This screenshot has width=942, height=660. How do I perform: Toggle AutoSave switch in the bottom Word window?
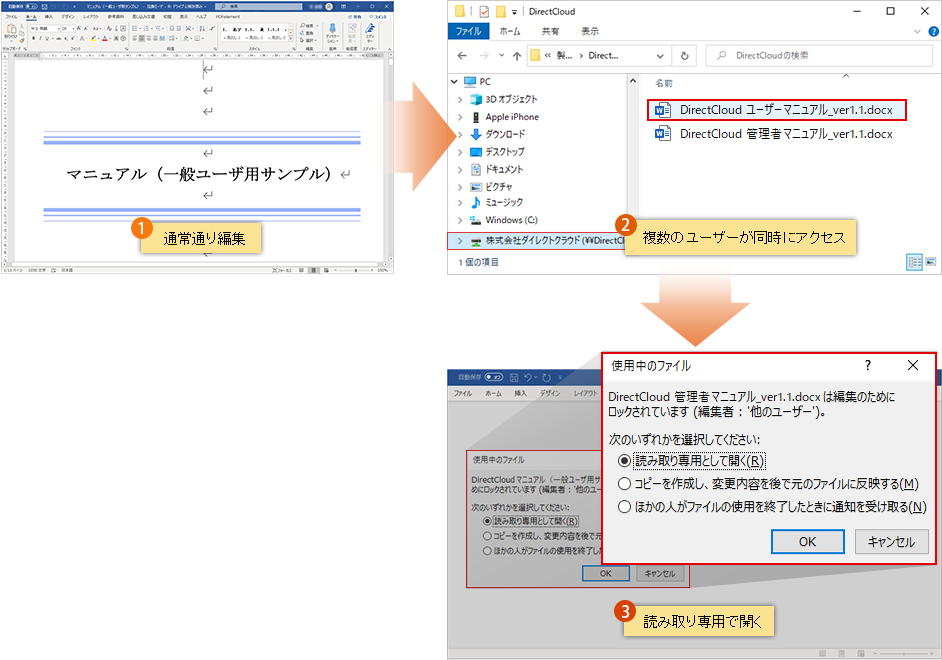pos(494,377)
